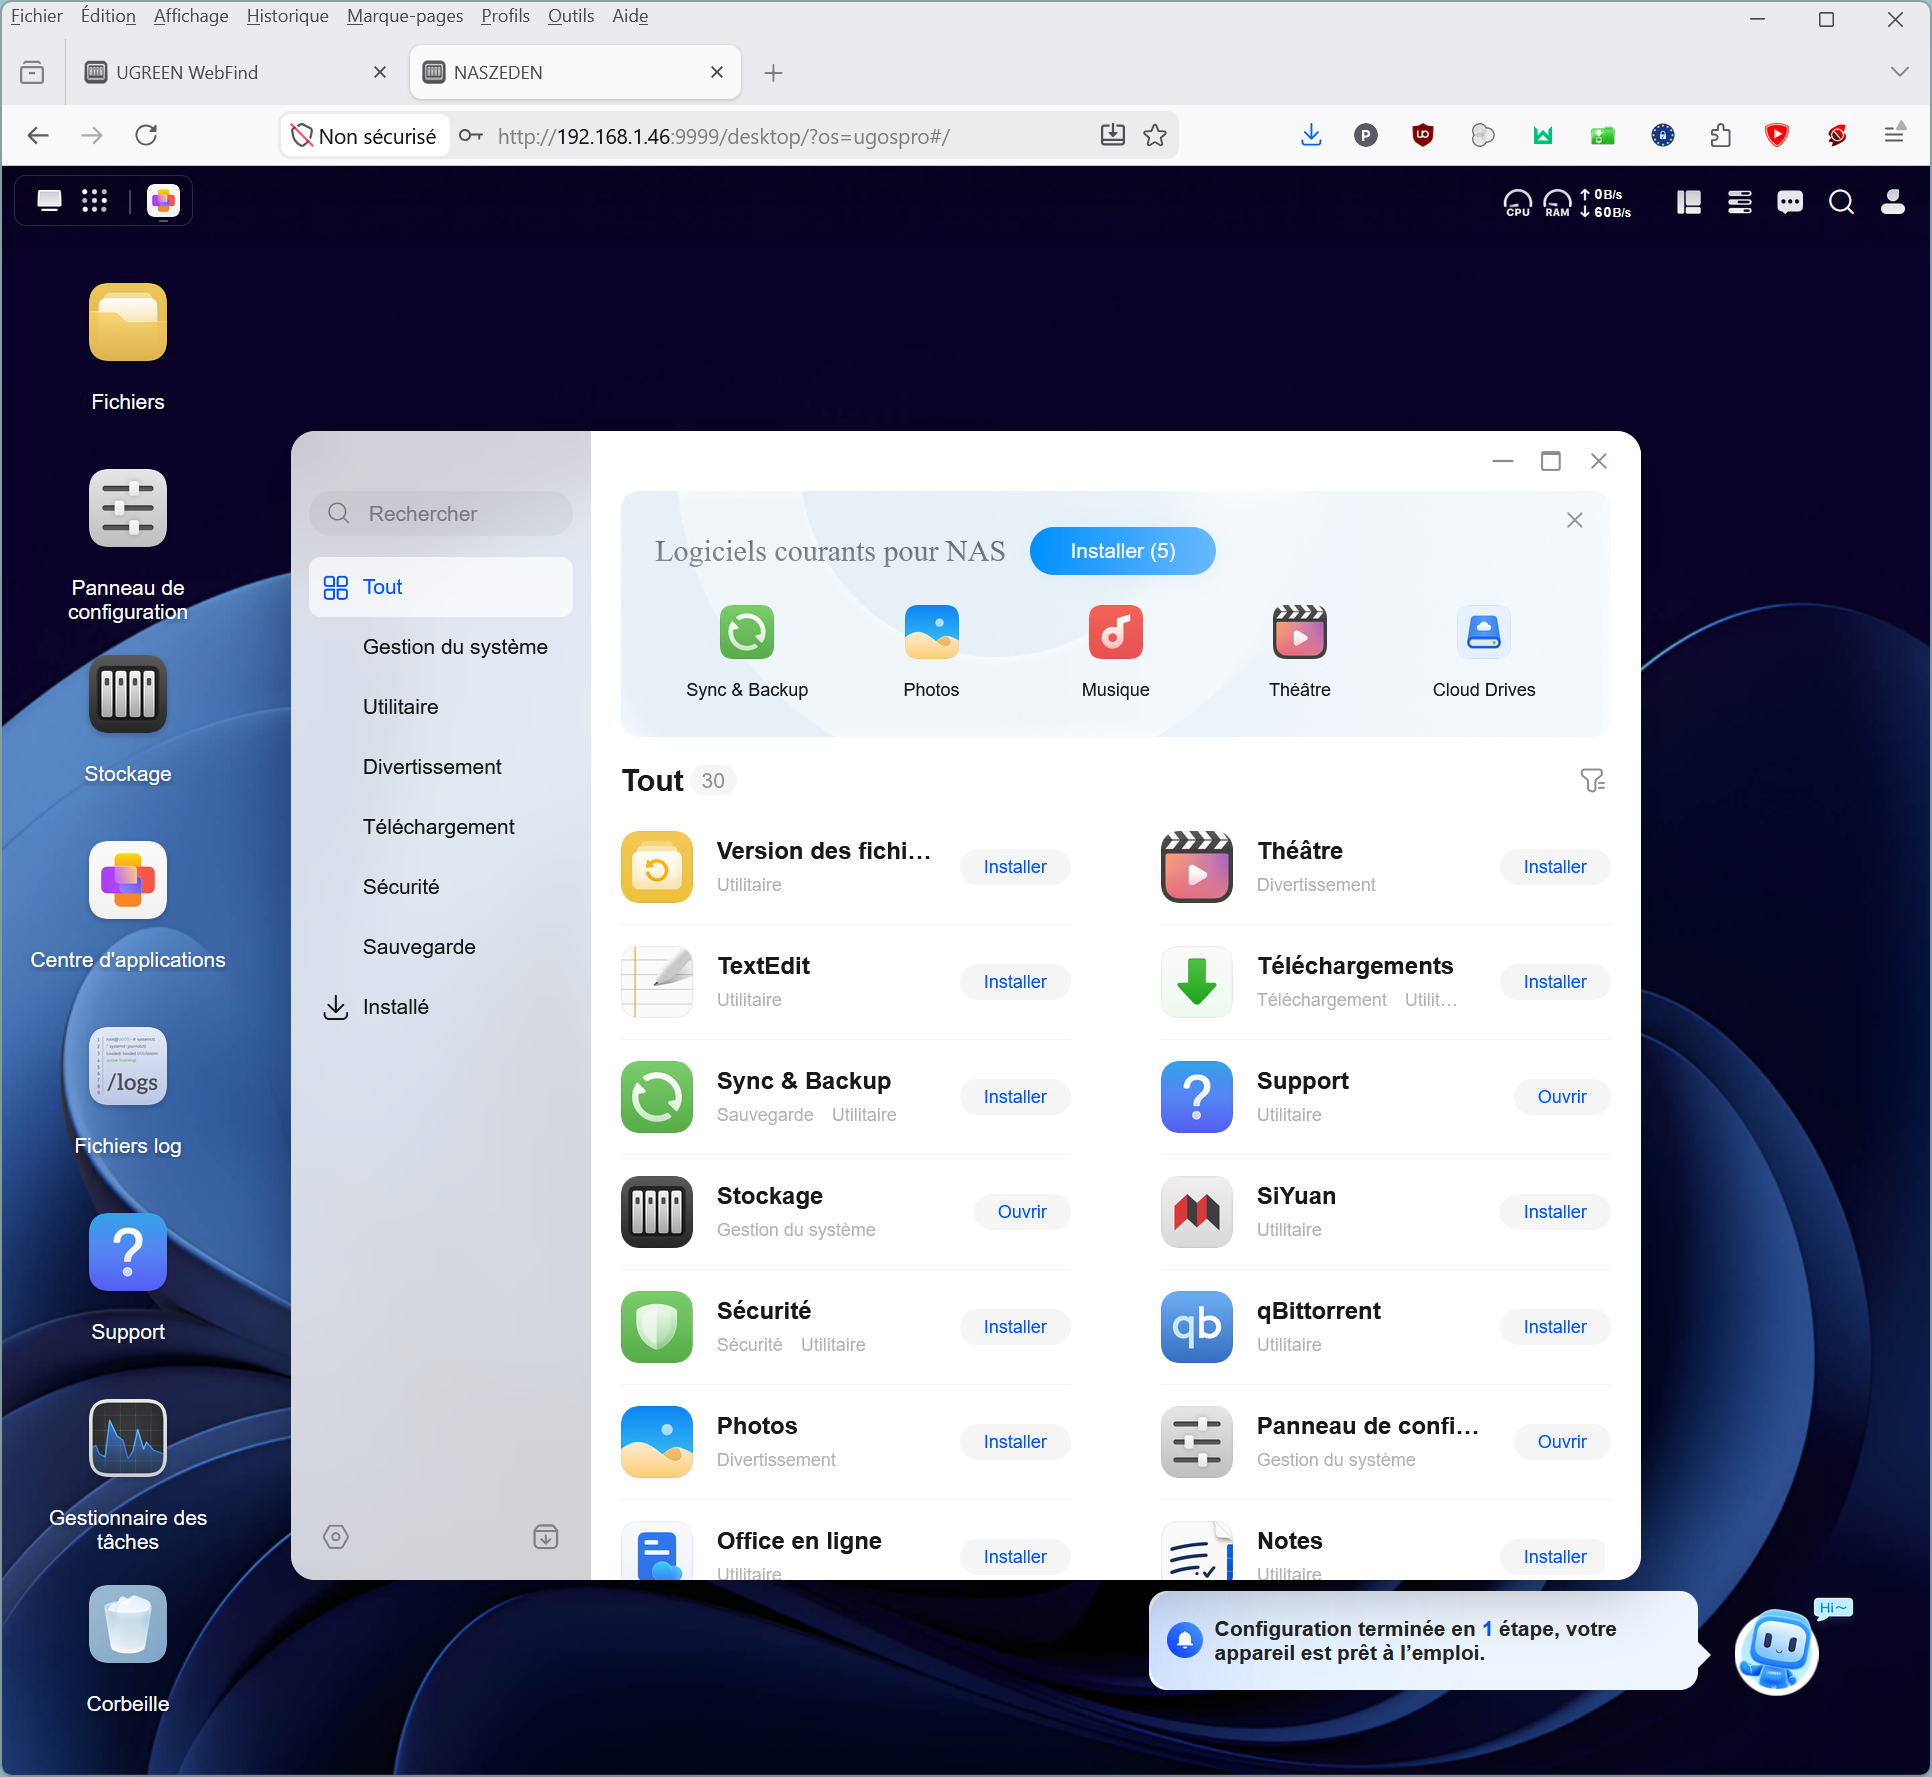Select Sync & Backup in the banner
This screenshot has height=1777, width=1932.
(x=747, y=652)
